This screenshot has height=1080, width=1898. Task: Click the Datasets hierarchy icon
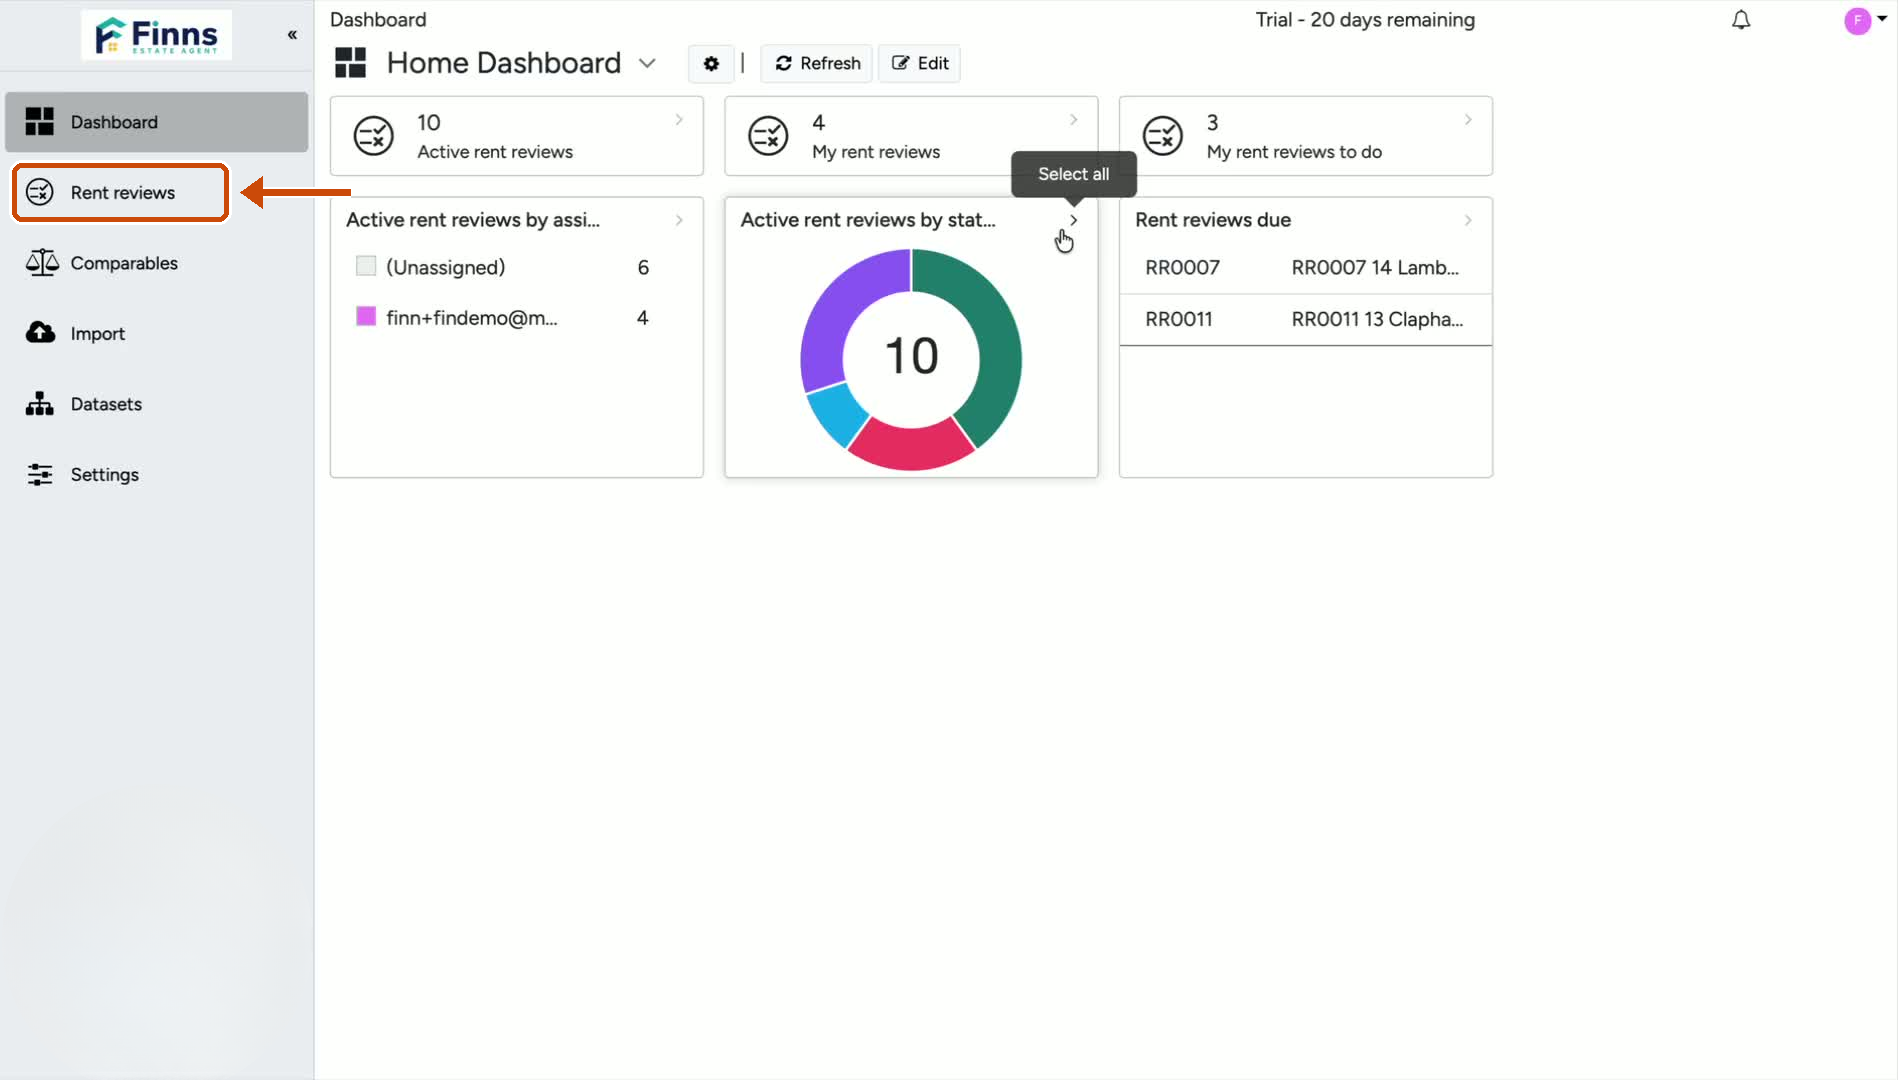click(x=40, y=404)
